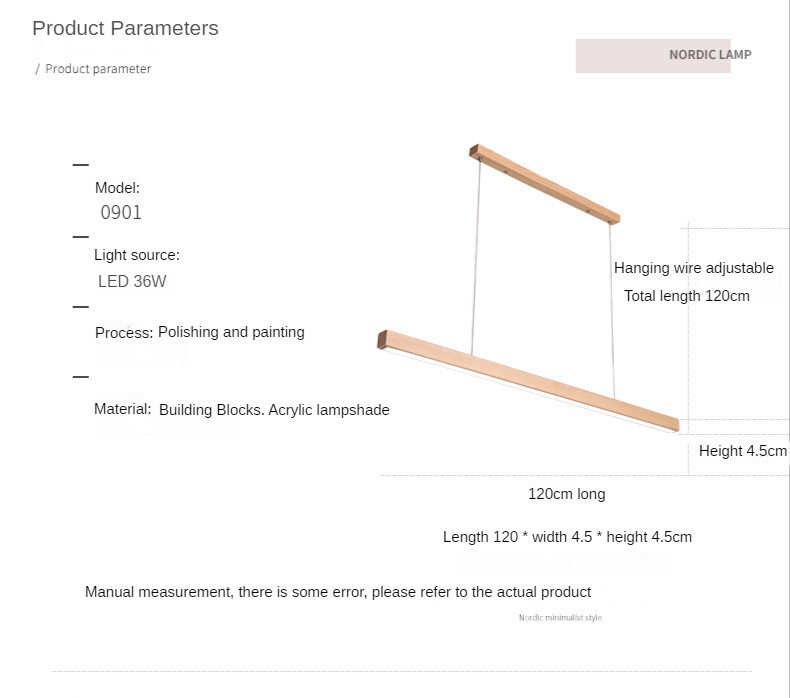Select the Product parameter breadcrumb text

(98, 69)
